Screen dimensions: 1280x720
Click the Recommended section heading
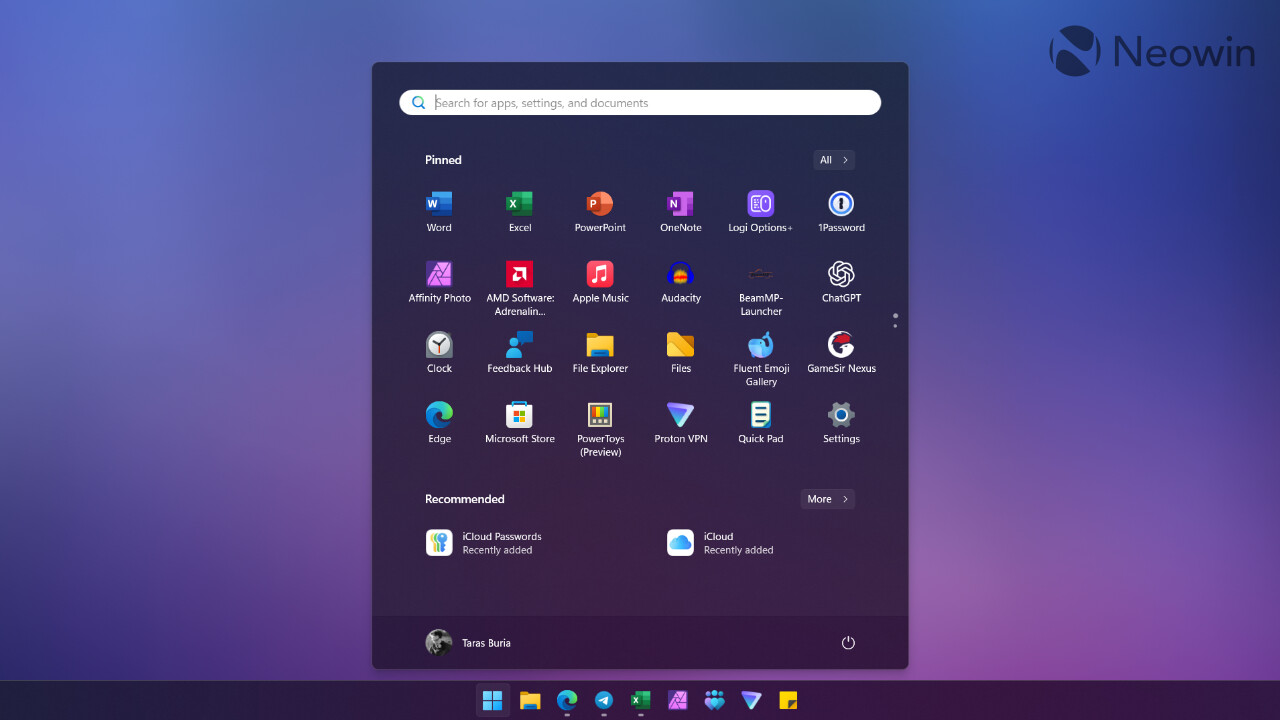(x=465, y=499)
